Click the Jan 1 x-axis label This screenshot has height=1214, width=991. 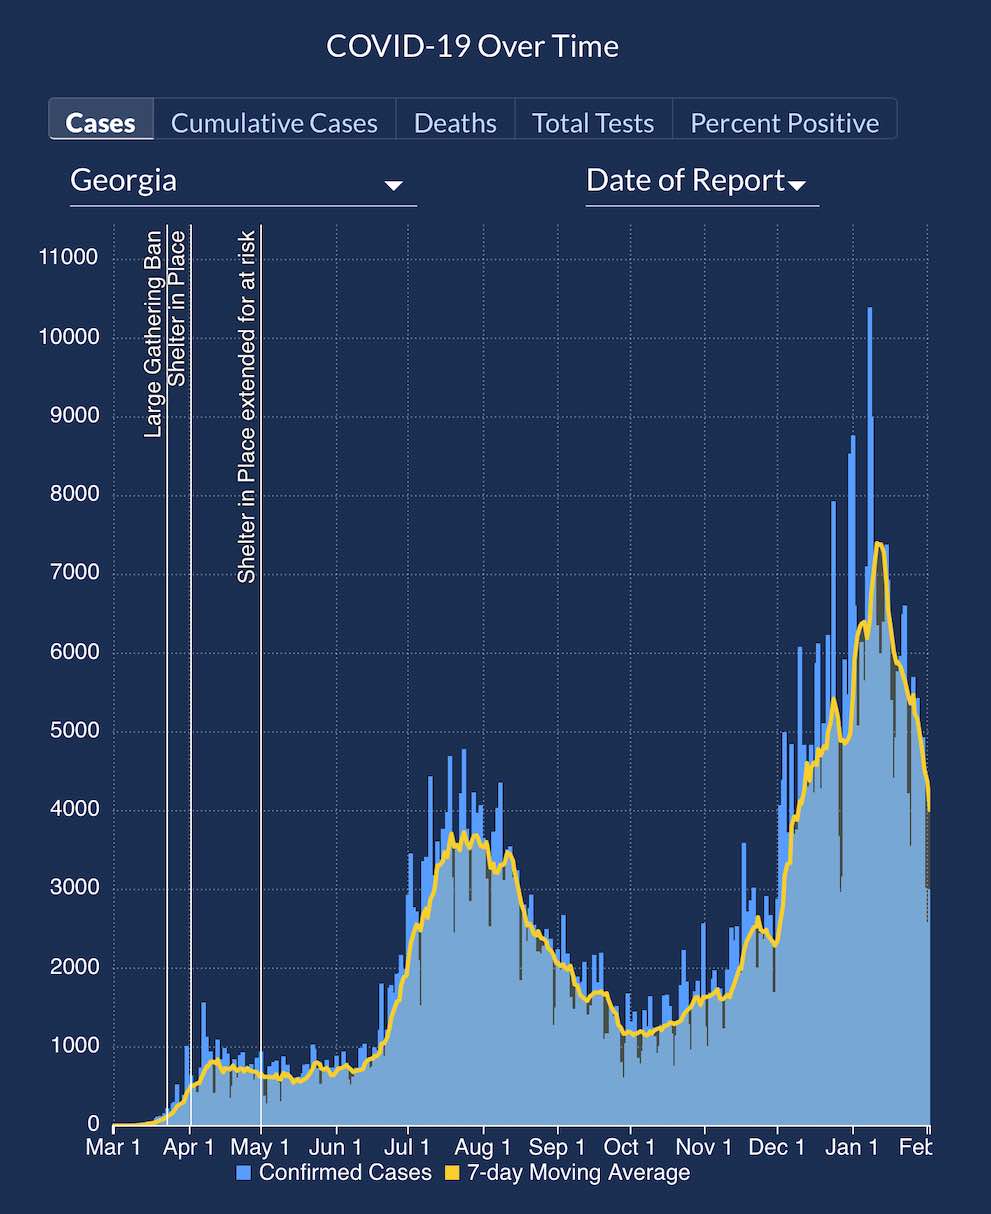[852, 1147]
